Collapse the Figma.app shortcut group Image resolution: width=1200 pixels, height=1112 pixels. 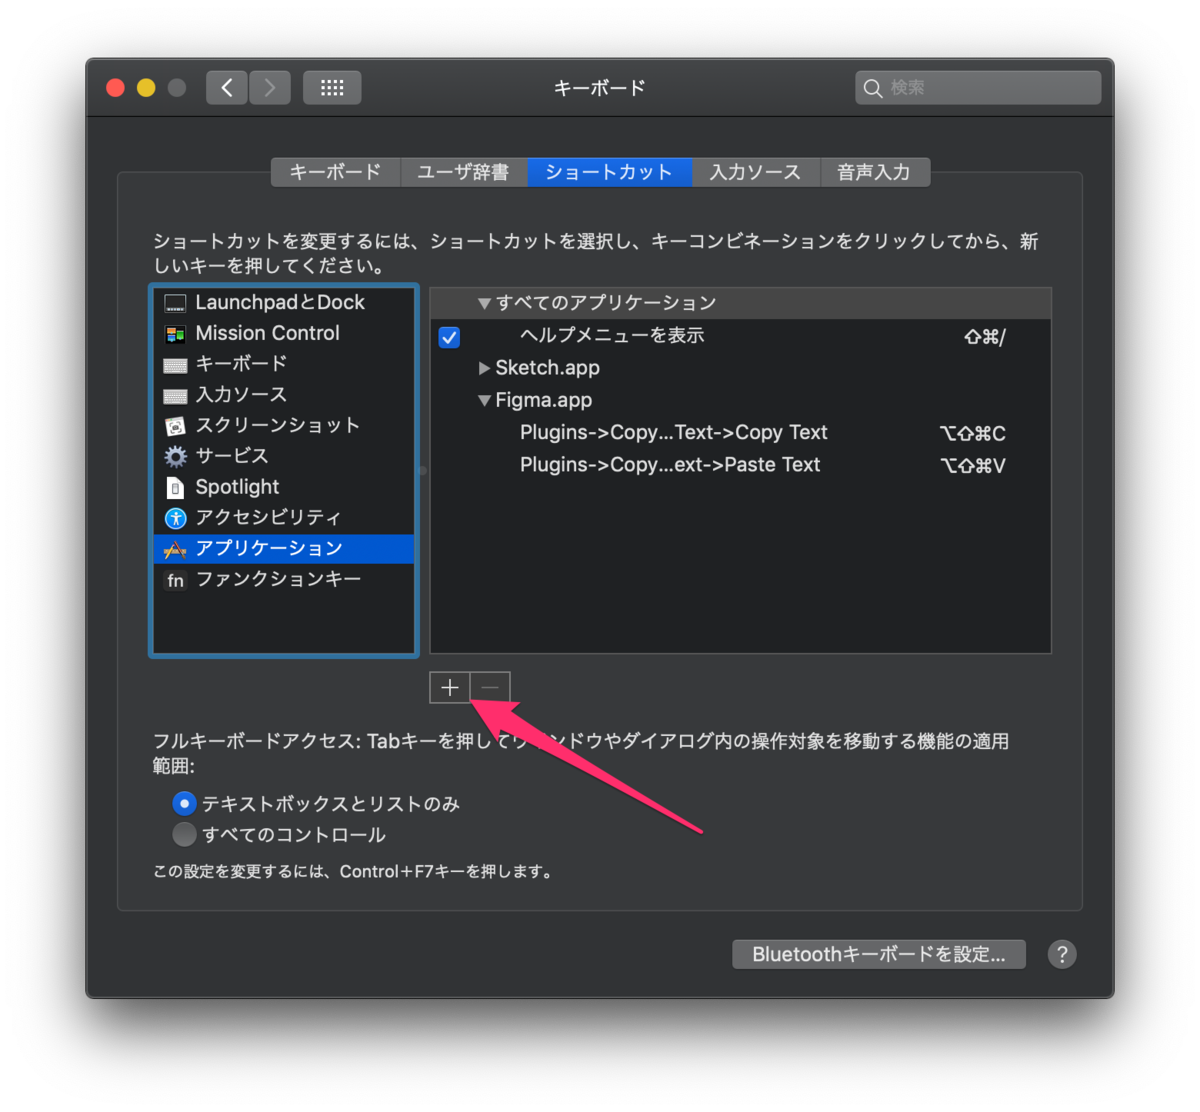484,400
